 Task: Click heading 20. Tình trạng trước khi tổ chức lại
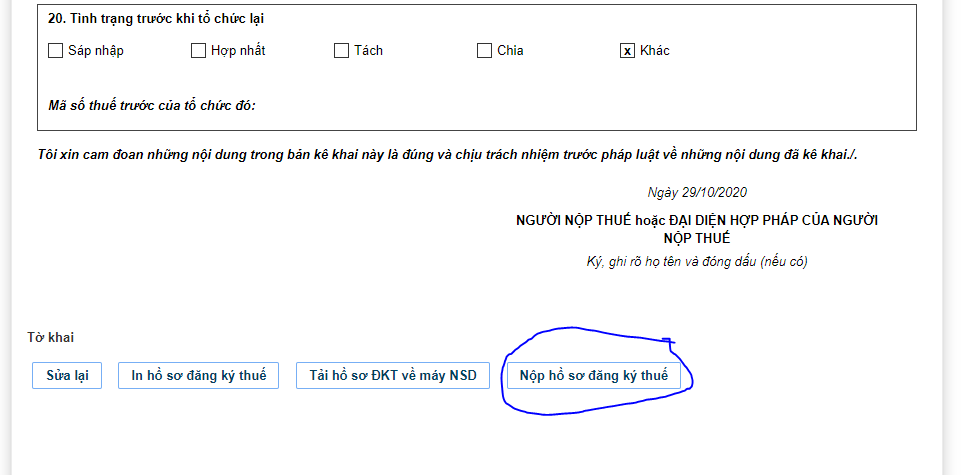pos(156,19)
